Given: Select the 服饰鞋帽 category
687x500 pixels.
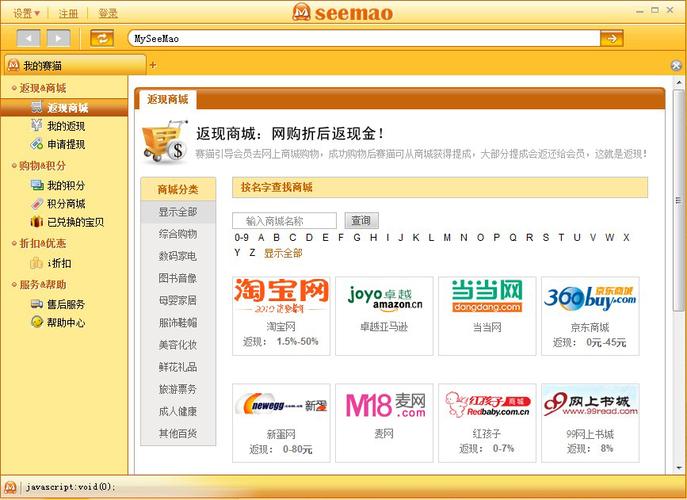Looking at the screenshot, I should [178, 323].
